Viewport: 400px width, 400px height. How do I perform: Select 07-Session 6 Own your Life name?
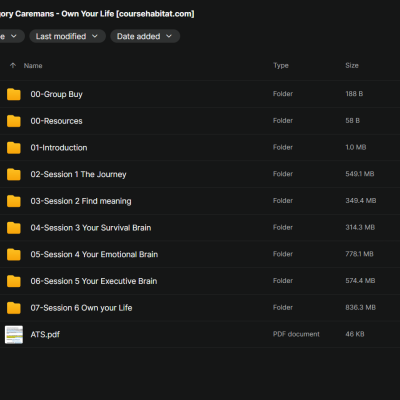(81, 308)
